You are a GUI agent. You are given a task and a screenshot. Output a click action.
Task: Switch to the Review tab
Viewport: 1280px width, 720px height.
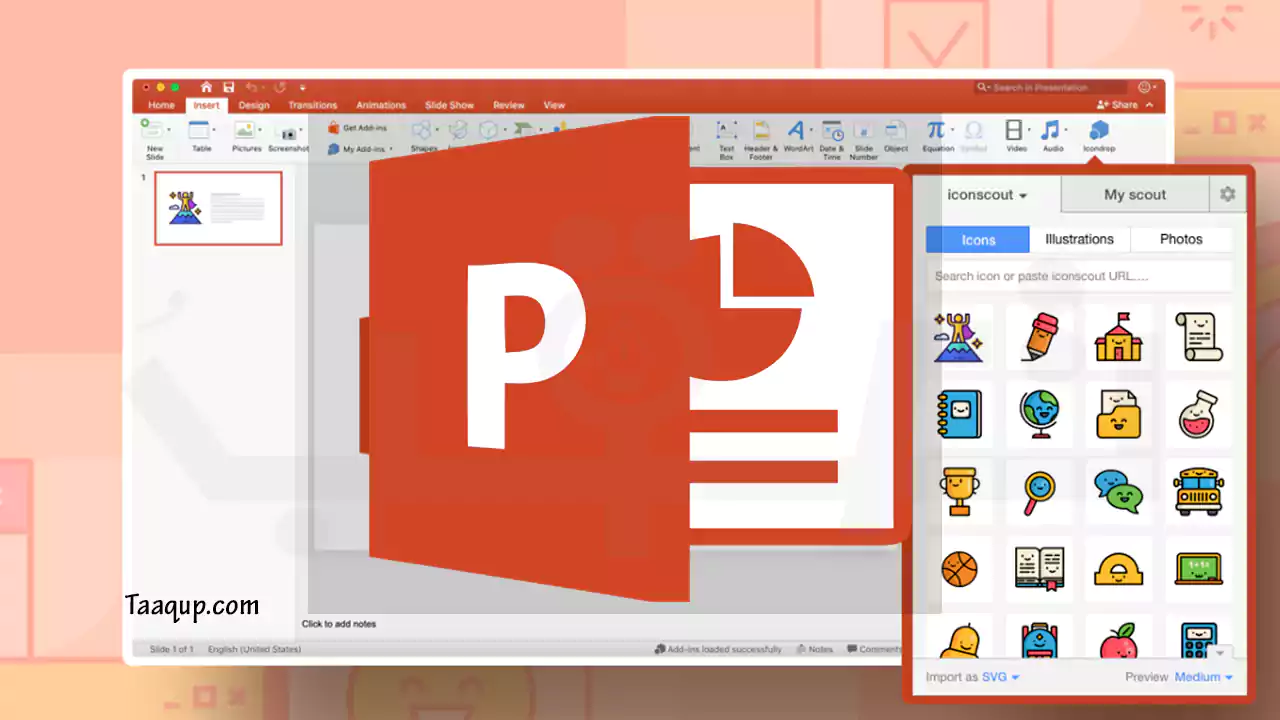(509, 105)
